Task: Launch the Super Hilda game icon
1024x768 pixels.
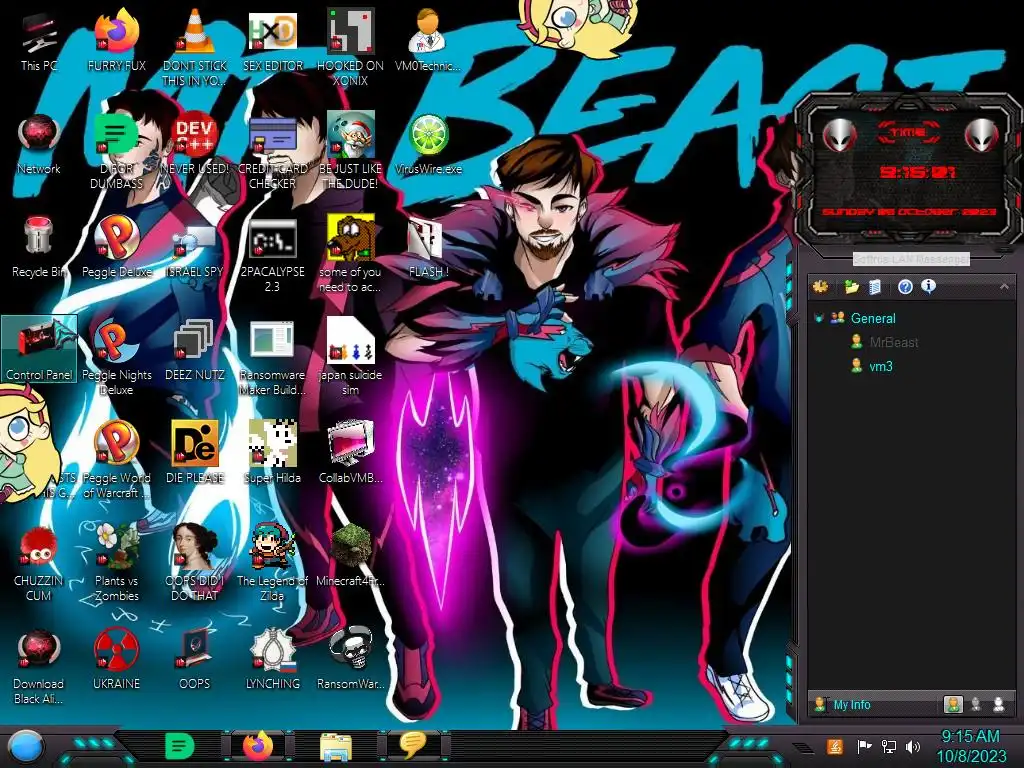Action: [x=273, y=452]
